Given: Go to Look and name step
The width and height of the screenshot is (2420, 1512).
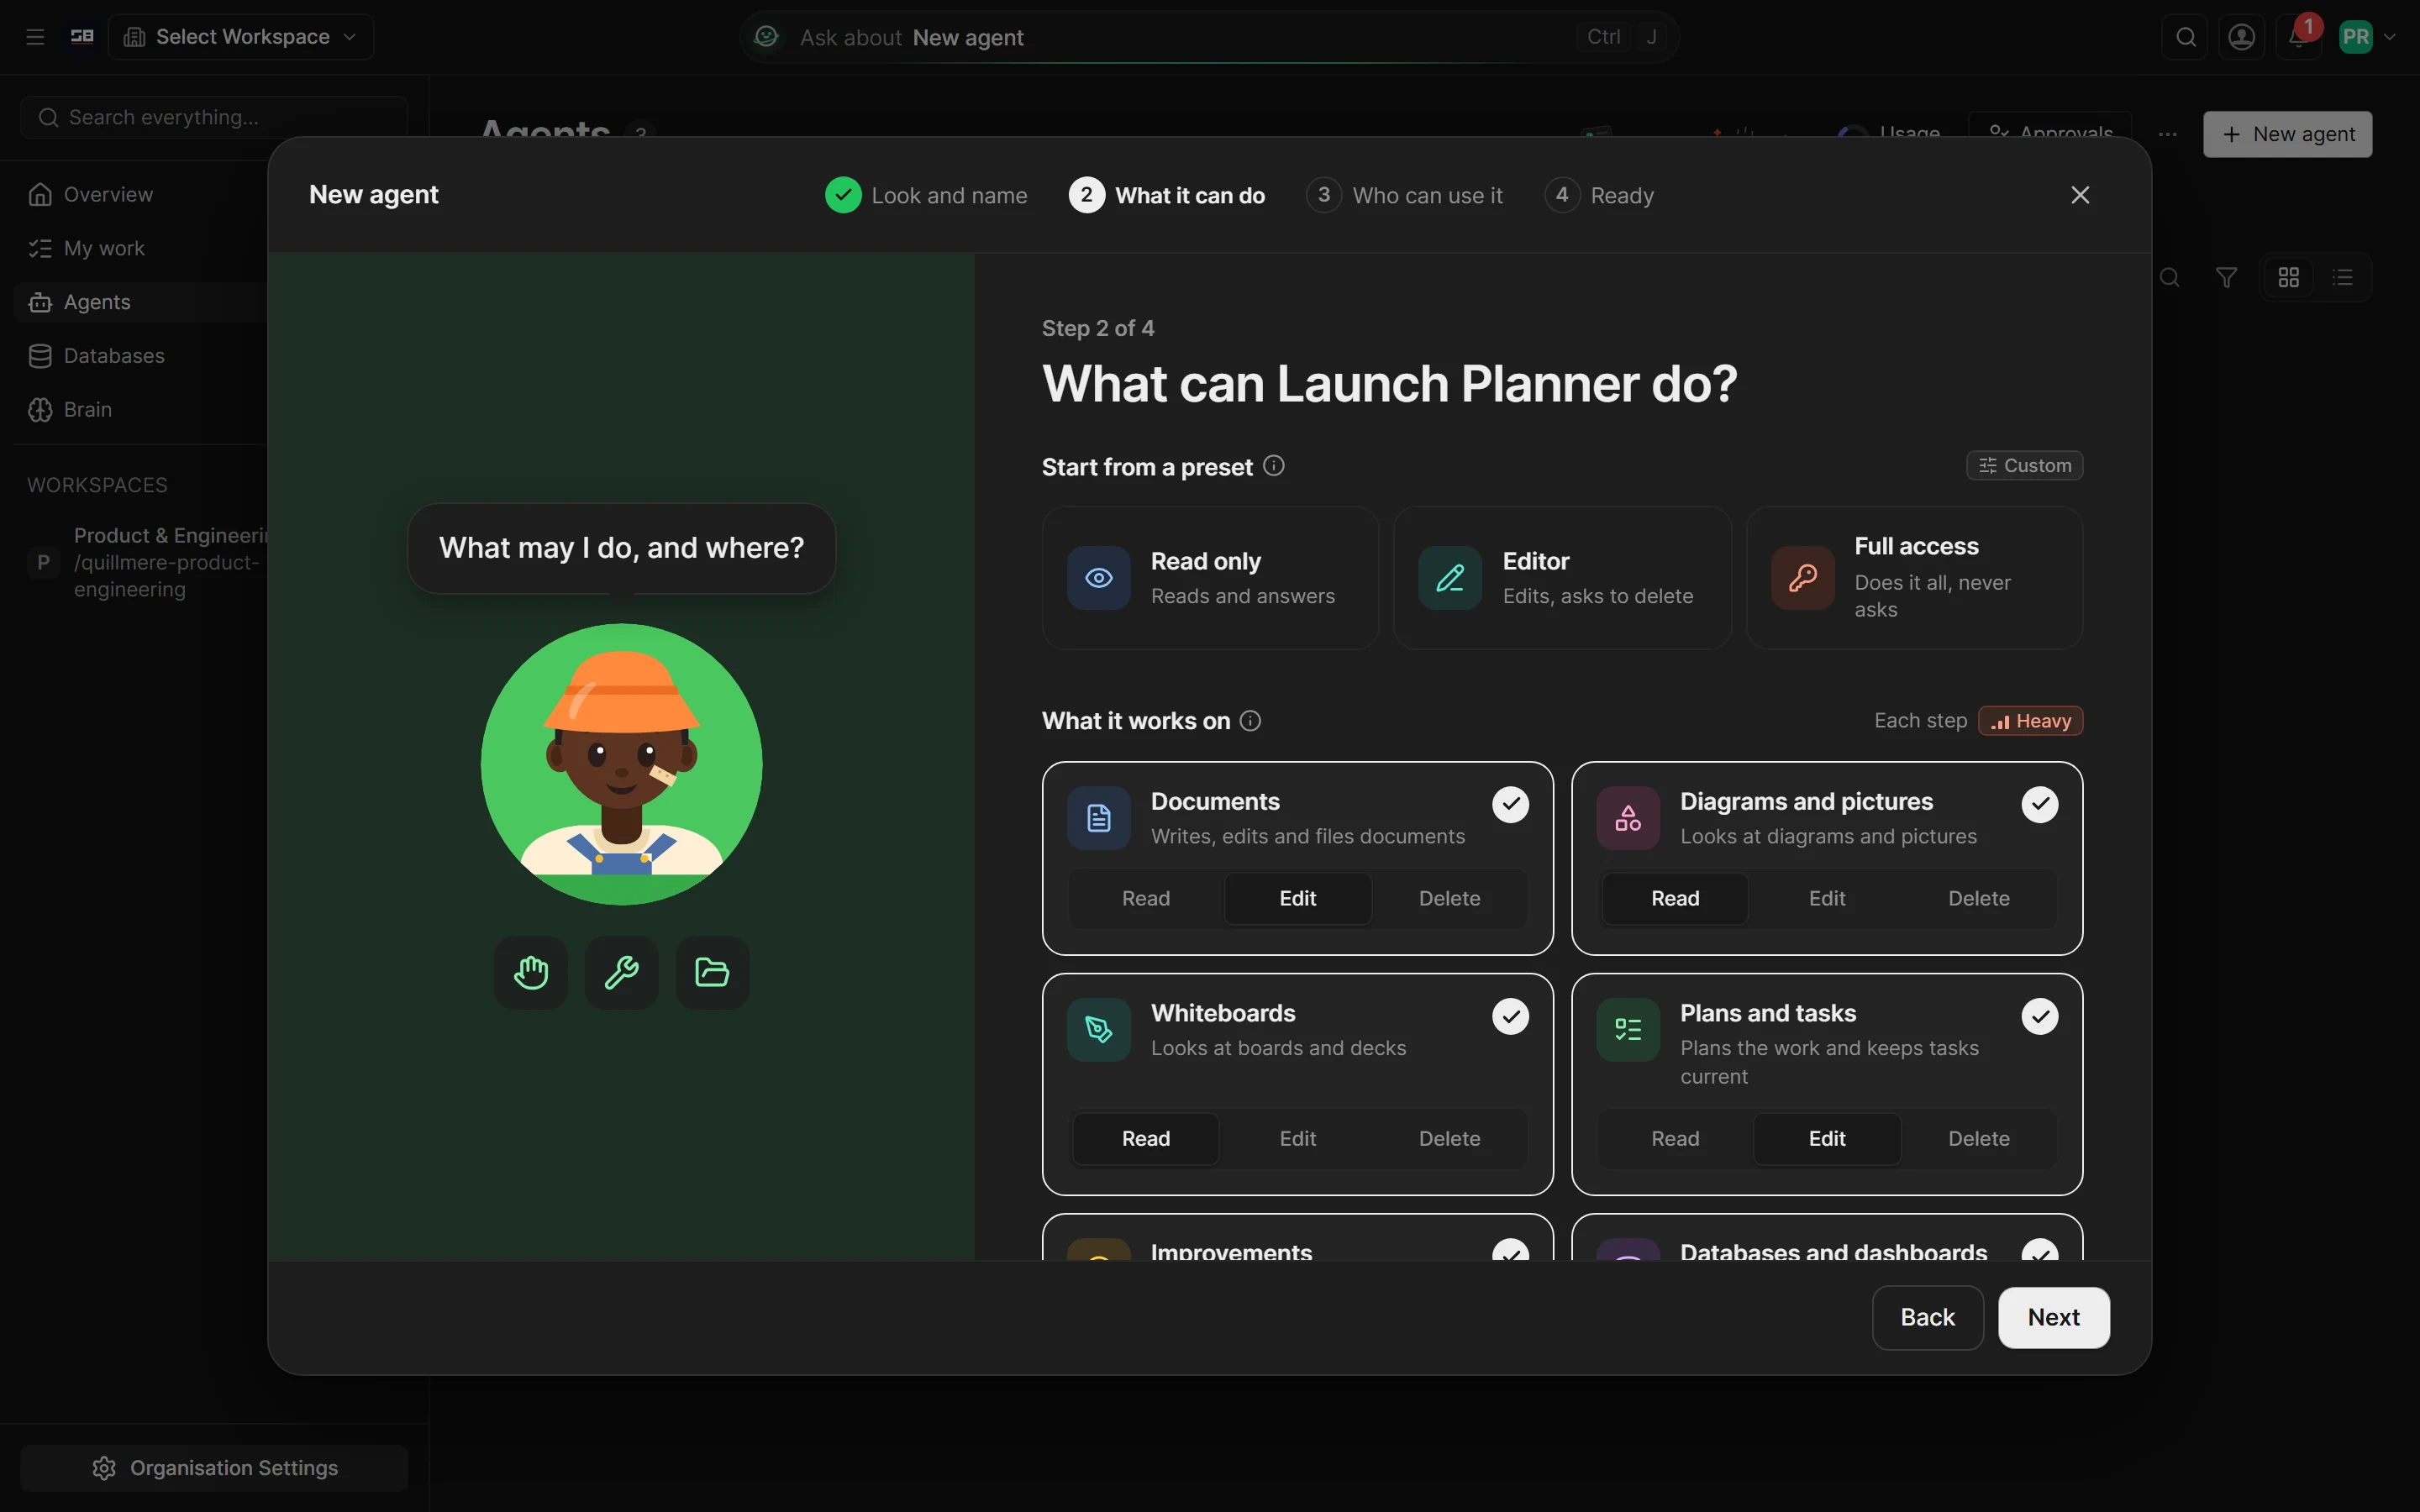Looking at the screenshot, I should tap(926, 195).
